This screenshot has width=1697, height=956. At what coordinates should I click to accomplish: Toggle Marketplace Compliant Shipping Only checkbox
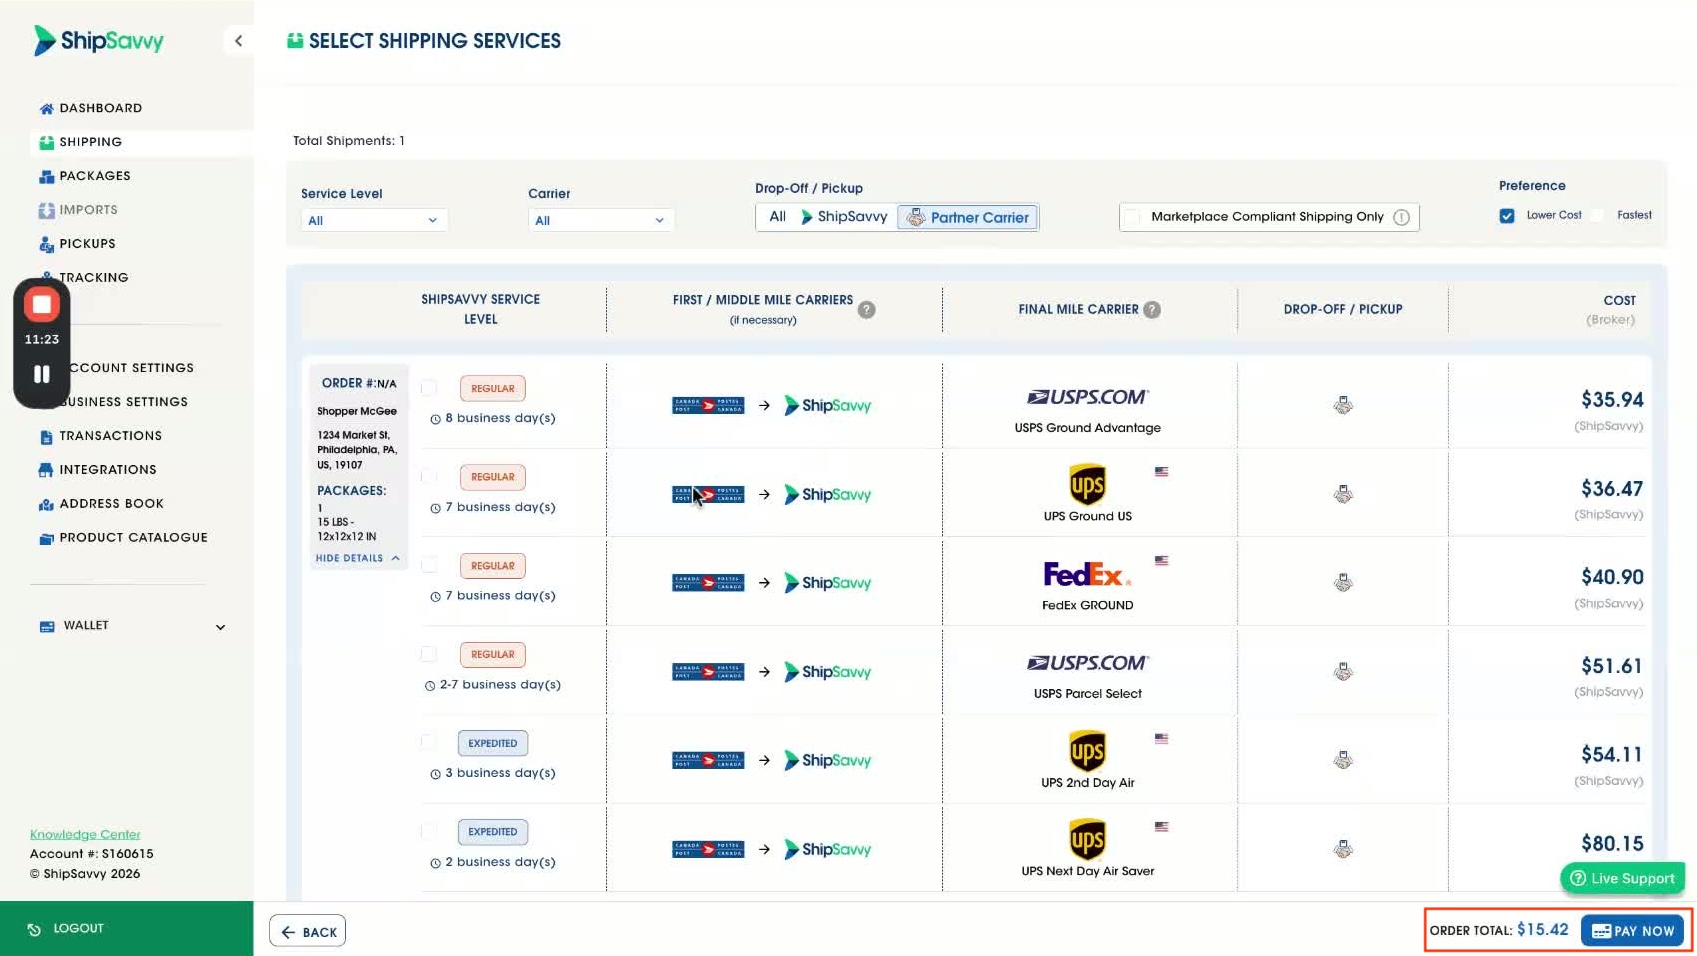(x=1133, y=217)
